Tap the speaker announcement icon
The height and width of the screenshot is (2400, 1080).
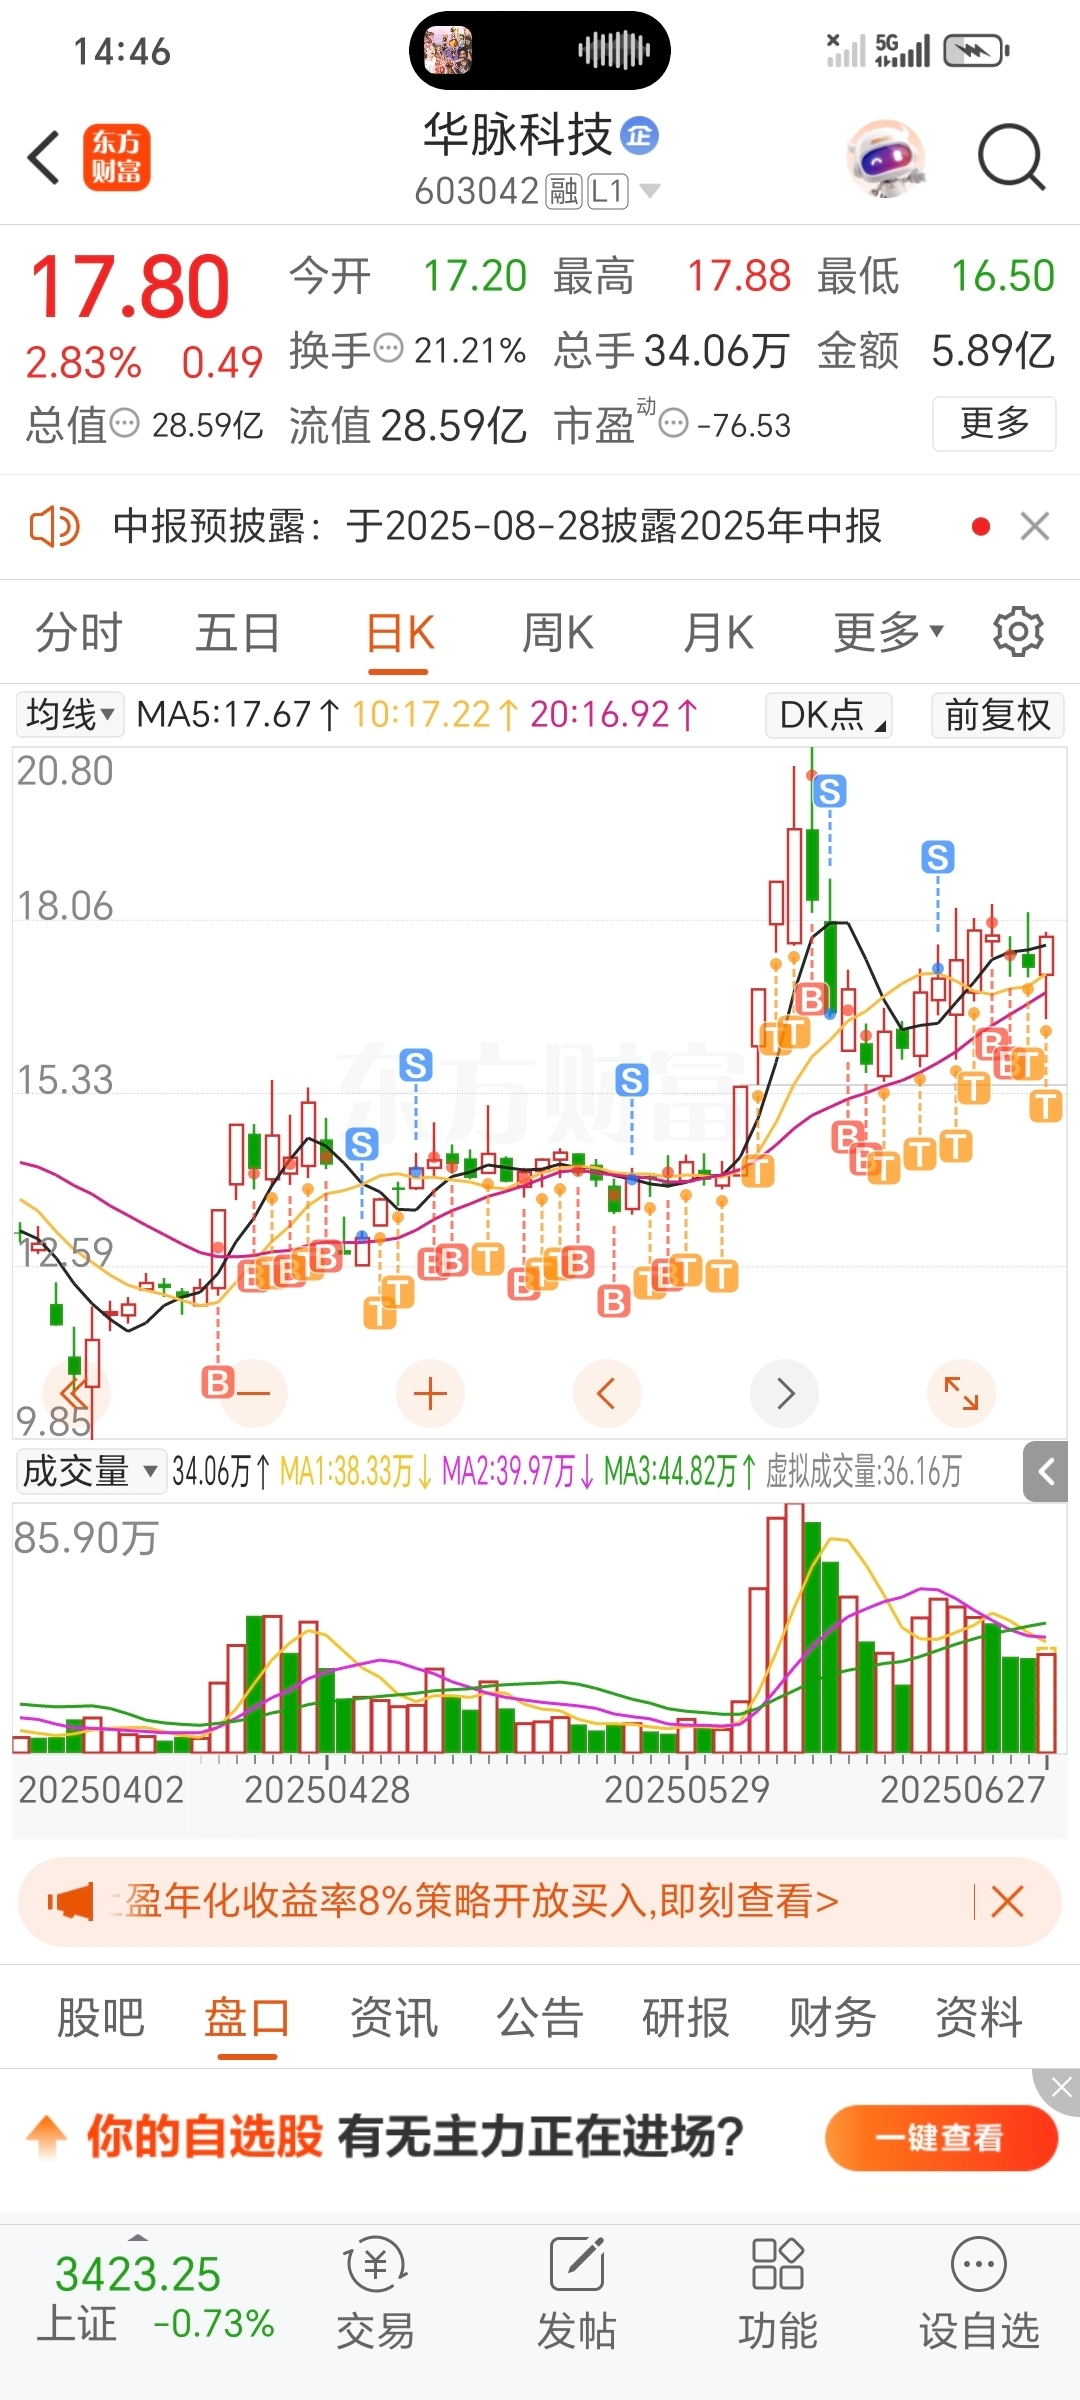[54, 526]
